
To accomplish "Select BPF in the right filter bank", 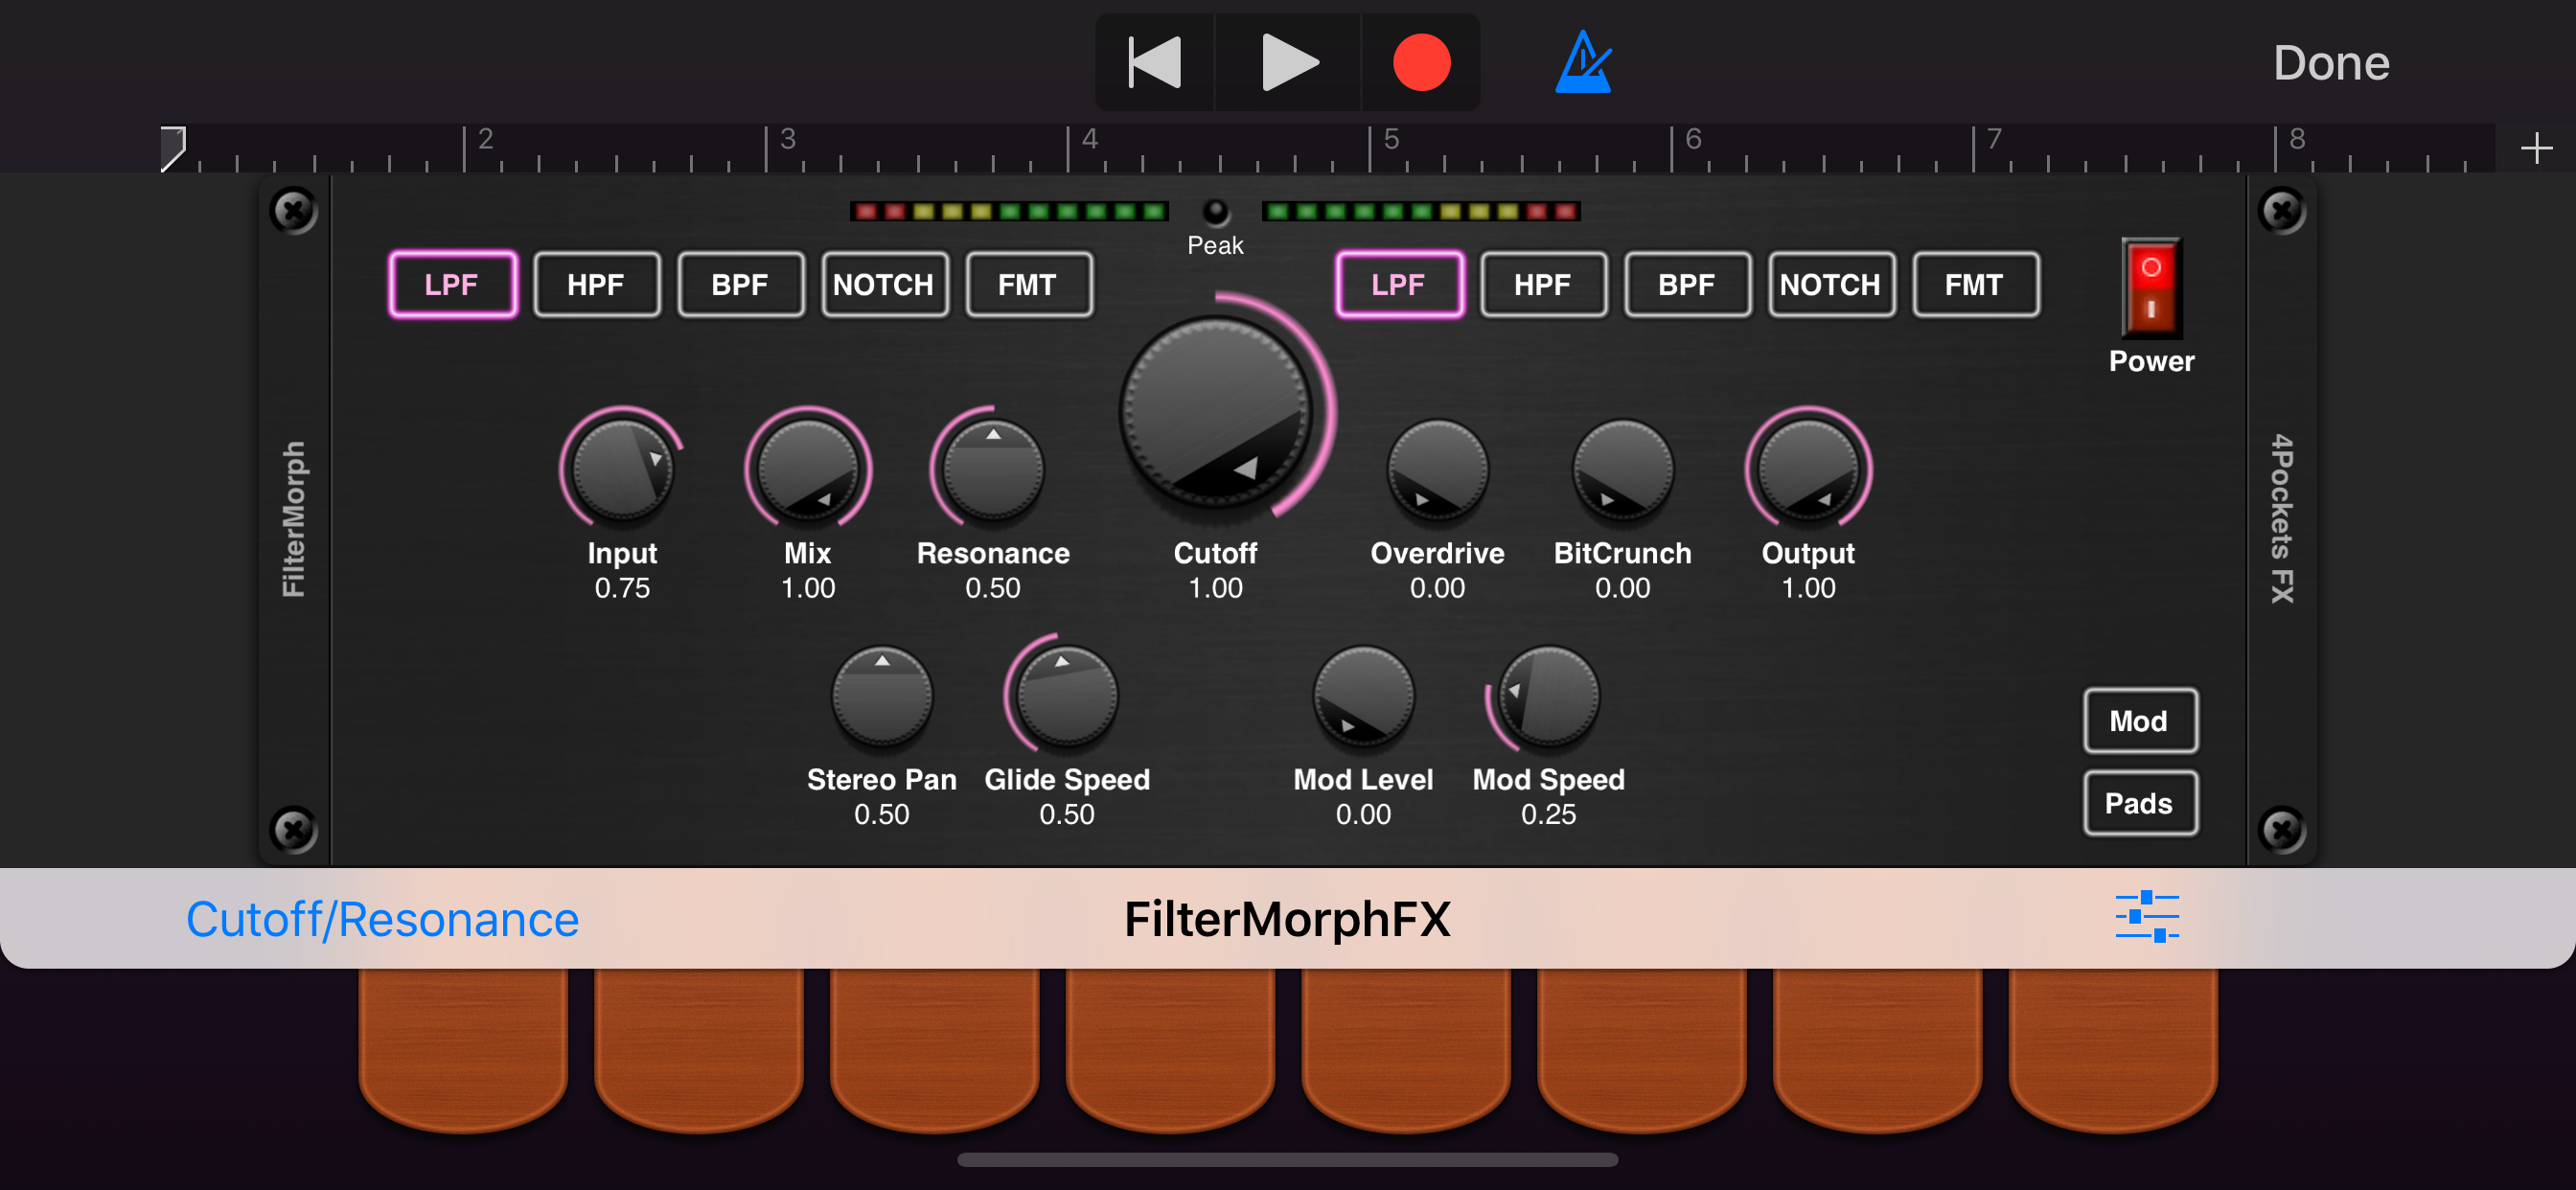I will pyautogui.click(x=1686, y=285).
